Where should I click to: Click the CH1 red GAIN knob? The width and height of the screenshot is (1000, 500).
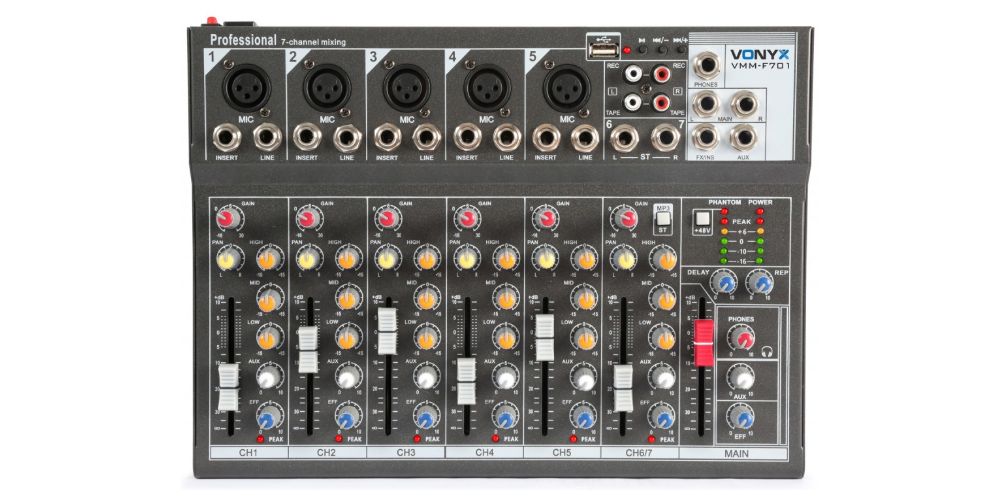pos(229,219)
